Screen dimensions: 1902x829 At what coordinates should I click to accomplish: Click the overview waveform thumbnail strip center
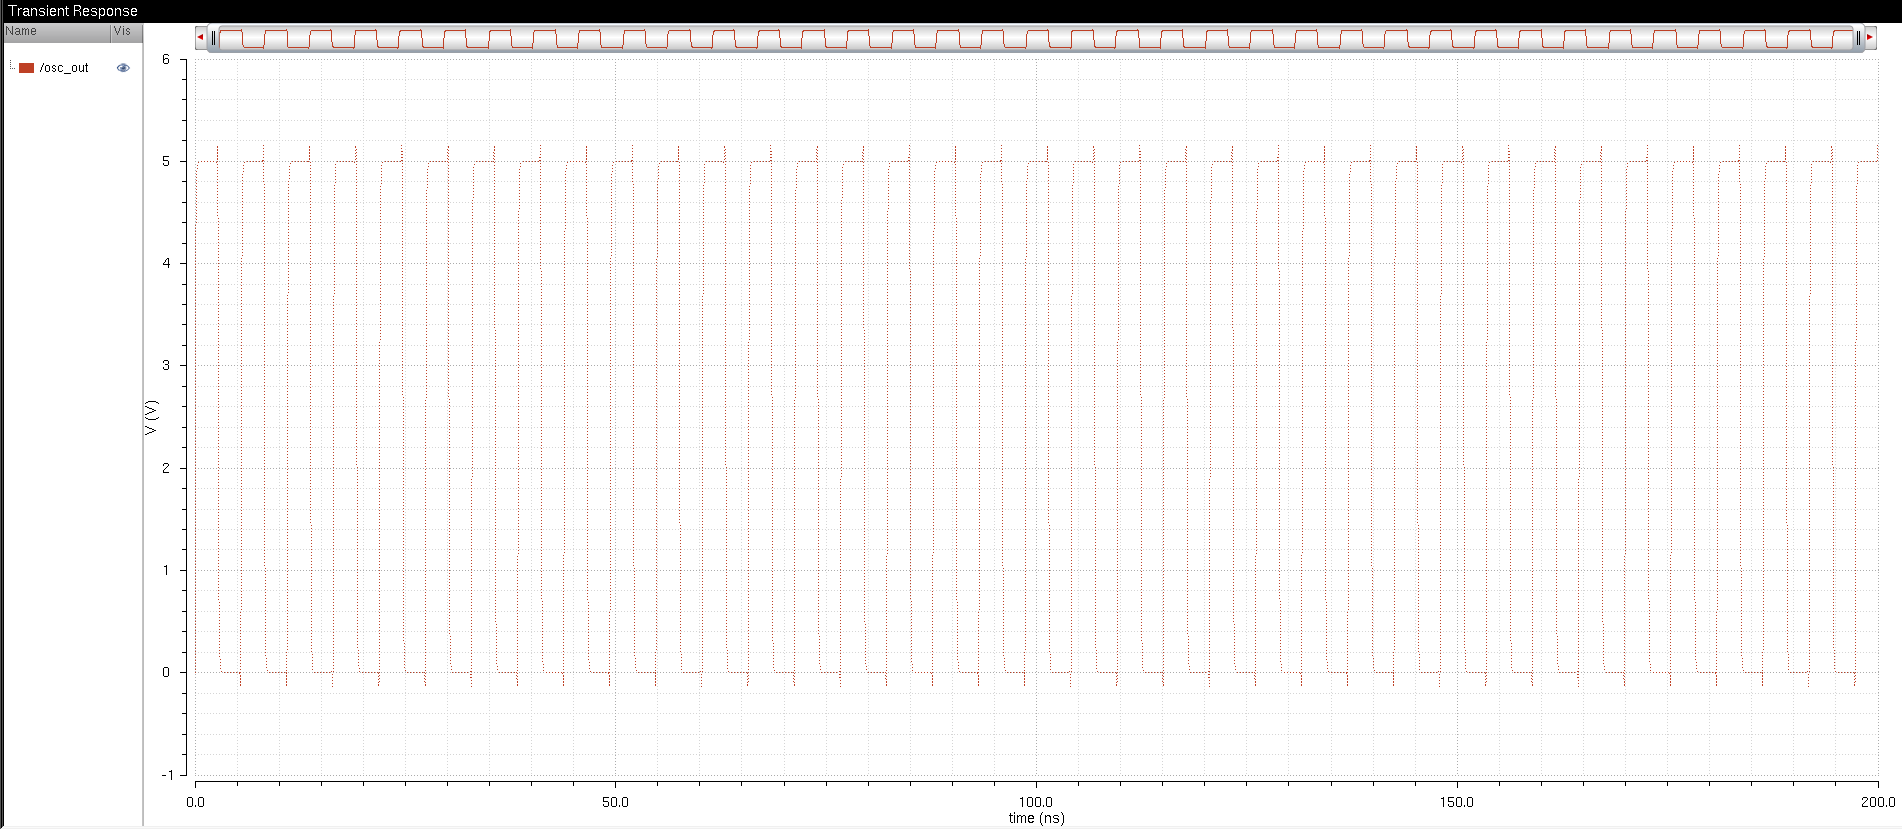click(x=1035, y=38)
